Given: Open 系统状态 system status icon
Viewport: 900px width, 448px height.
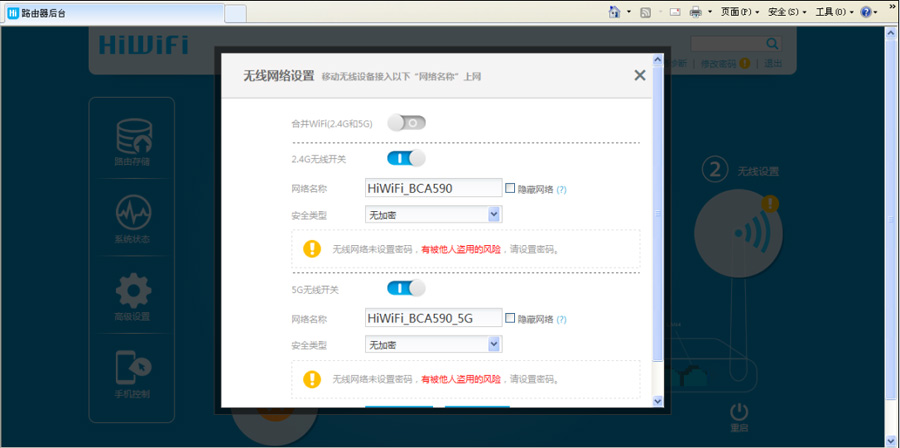Looking at the screenshot, I should pyautogui.click(x=133, y=220).
